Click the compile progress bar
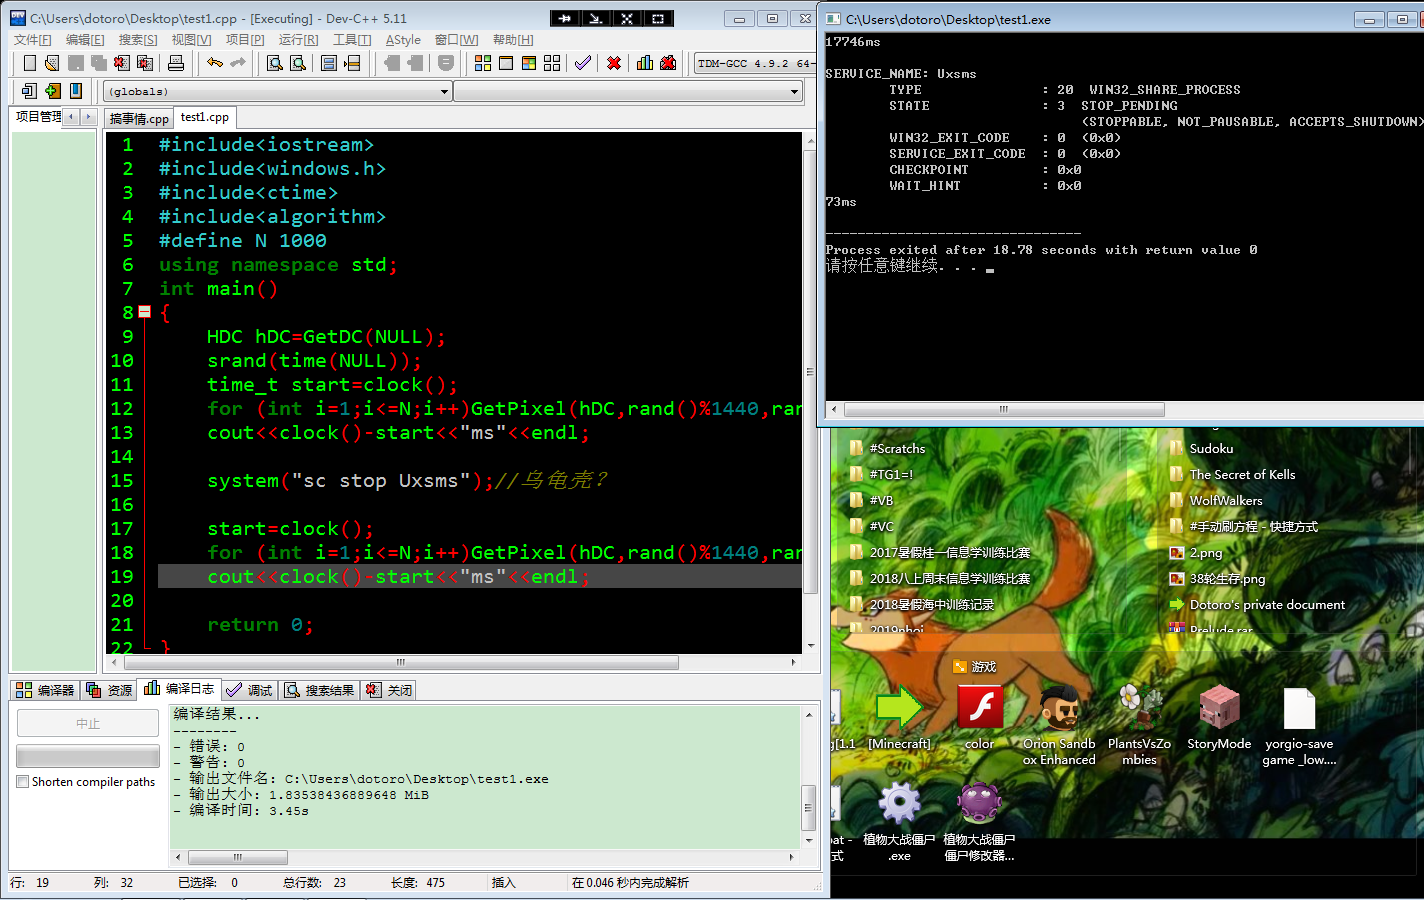This screenshot has height=904, width=1424. point(88,756)
